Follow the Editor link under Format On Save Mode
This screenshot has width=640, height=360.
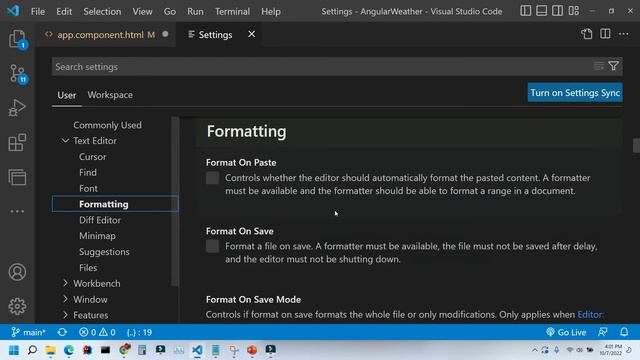tap(591, 315)
